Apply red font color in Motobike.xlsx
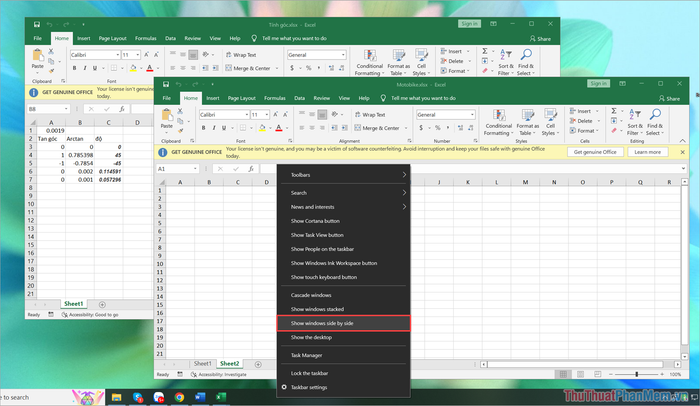The image size is (700, 406). coord(279,128)
